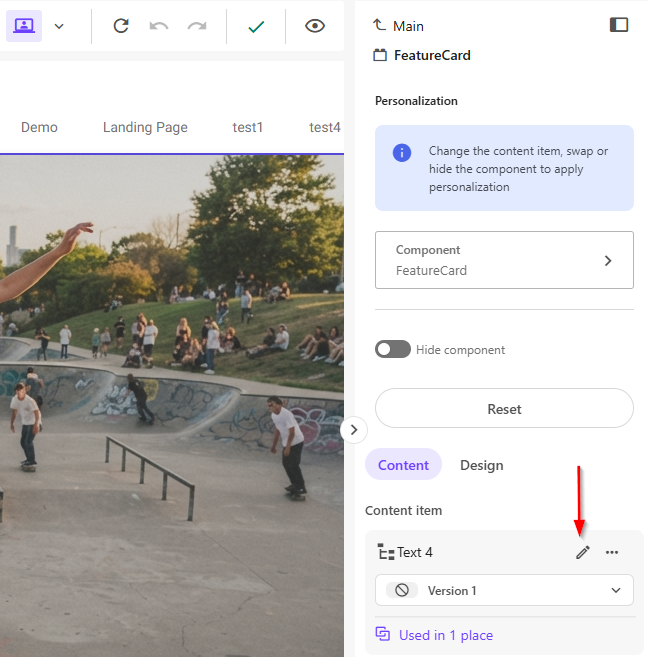Click the tree icon beside Text 4

coord(386,552)
